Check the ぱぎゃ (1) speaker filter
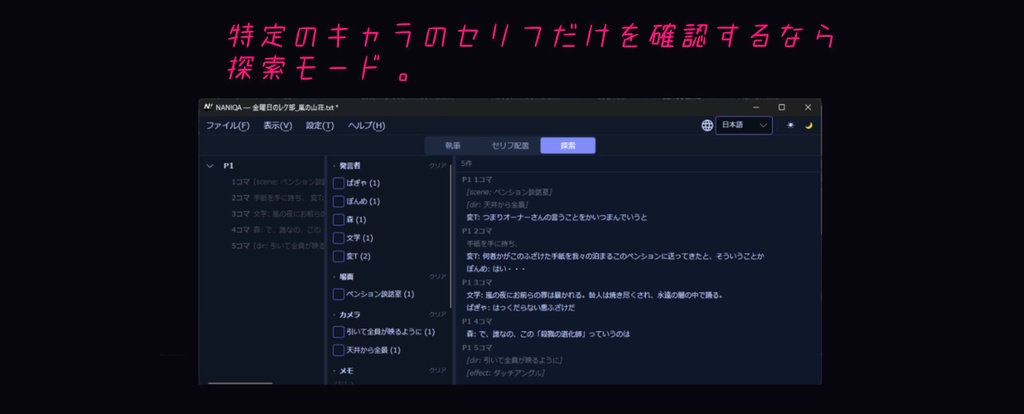The width and height of the screenshot is (1024, 414). (338, 183)
